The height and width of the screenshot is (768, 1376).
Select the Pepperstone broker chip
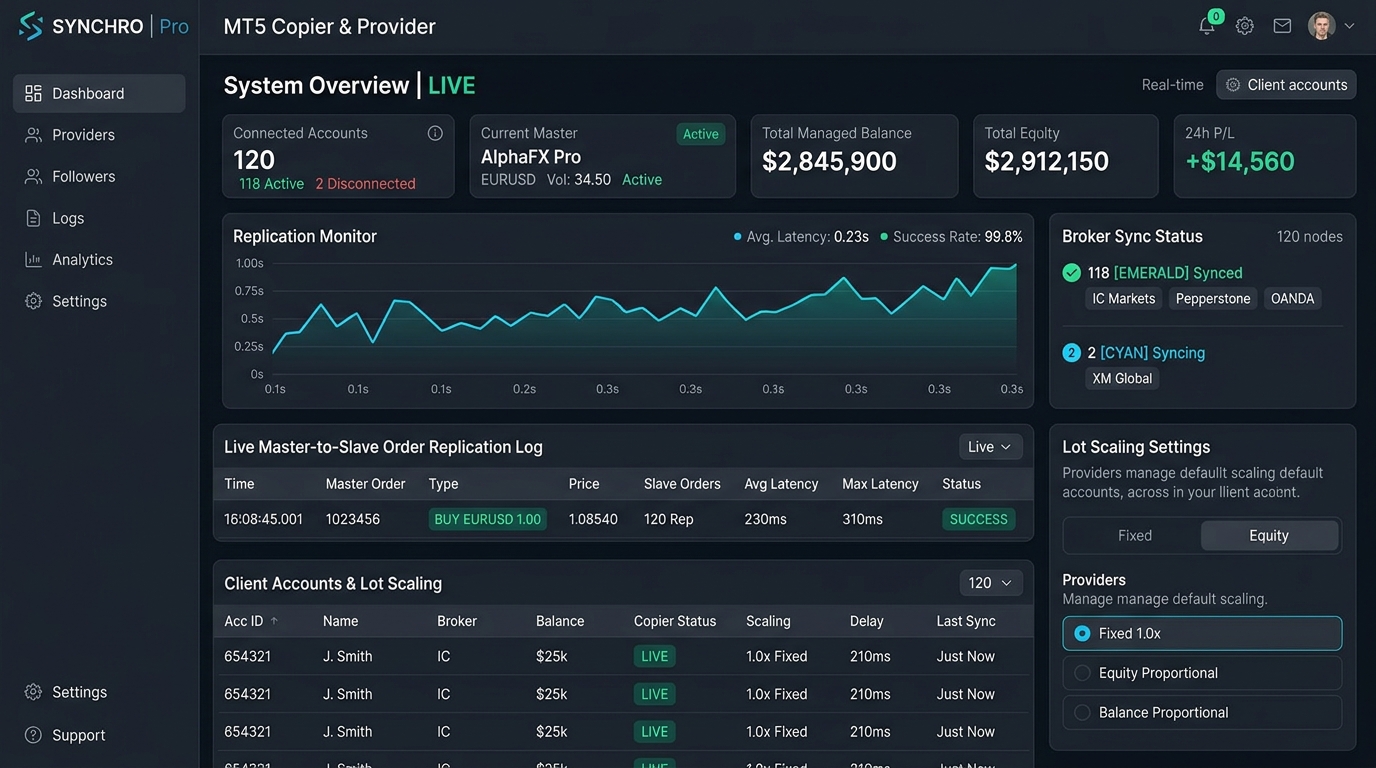point(1213,299)
